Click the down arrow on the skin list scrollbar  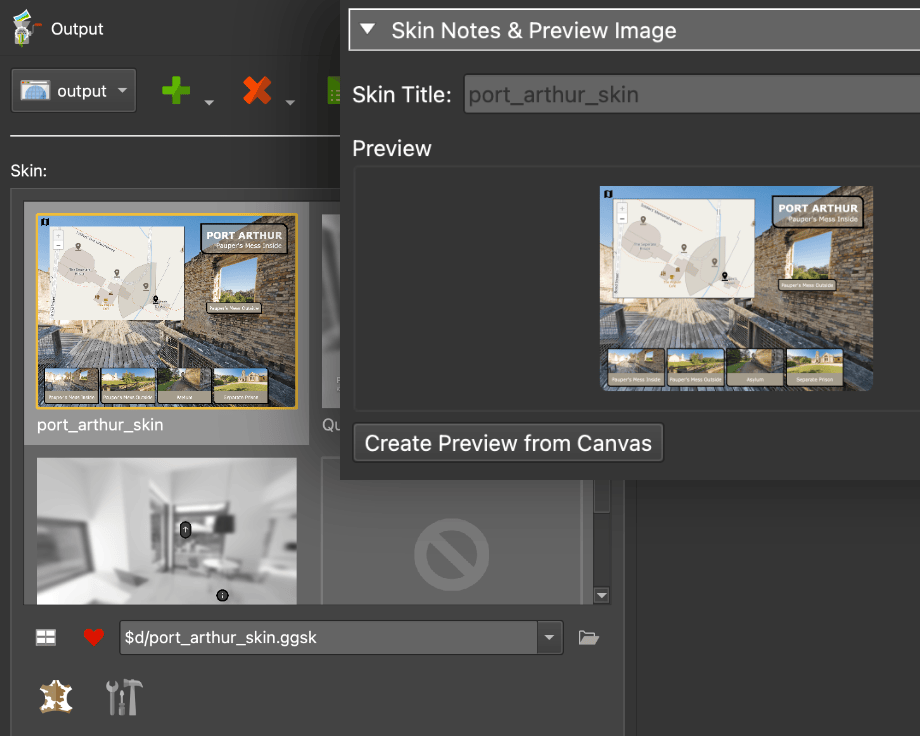point(601,594)
